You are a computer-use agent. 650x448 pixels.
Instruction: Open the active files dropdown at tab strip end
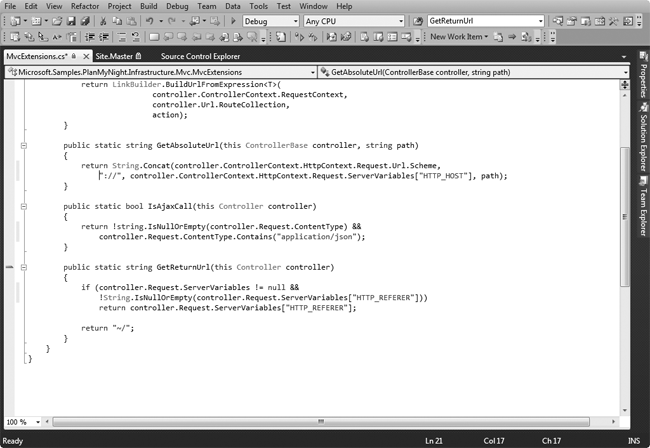pyautogui.click(x=624, y=56)
